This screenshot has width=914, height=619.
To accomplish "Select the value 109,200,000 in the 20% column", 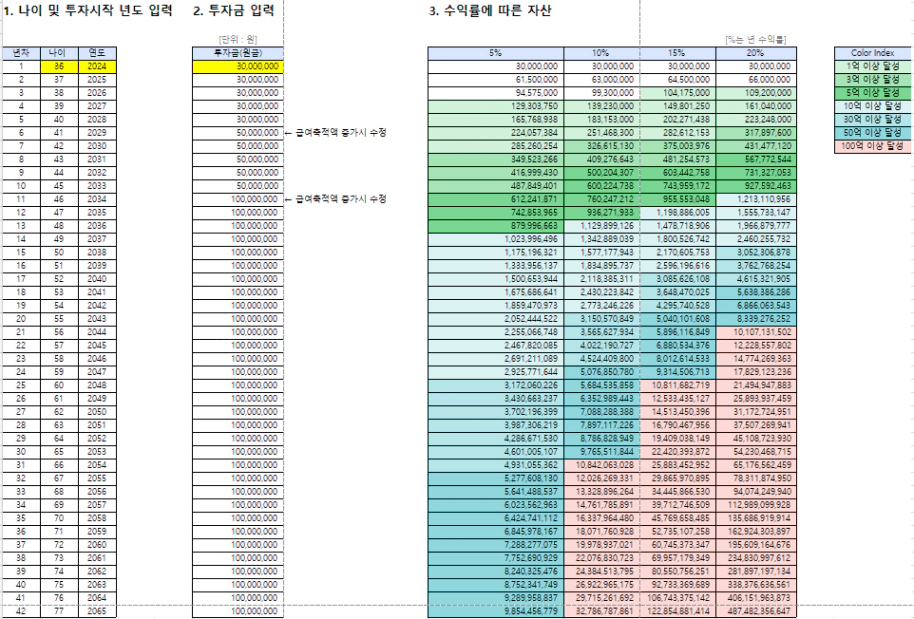I will 755,93.
